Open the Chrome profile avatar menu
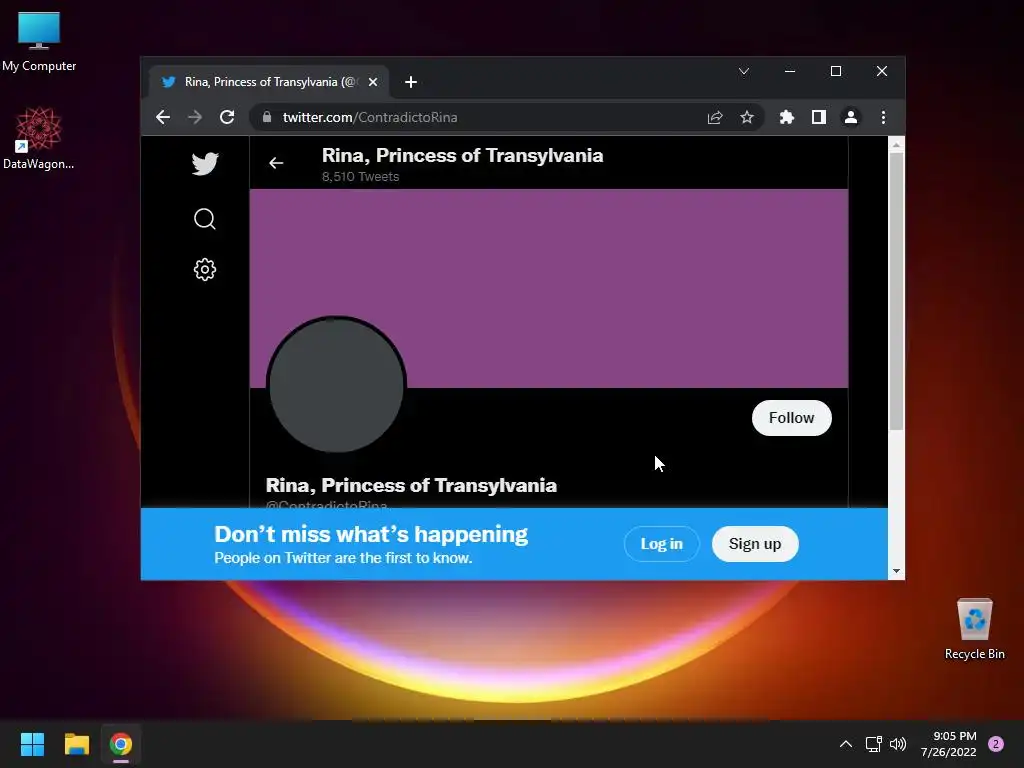The height and width of the screenshot is (768, 1024). [x=851, y=118]
